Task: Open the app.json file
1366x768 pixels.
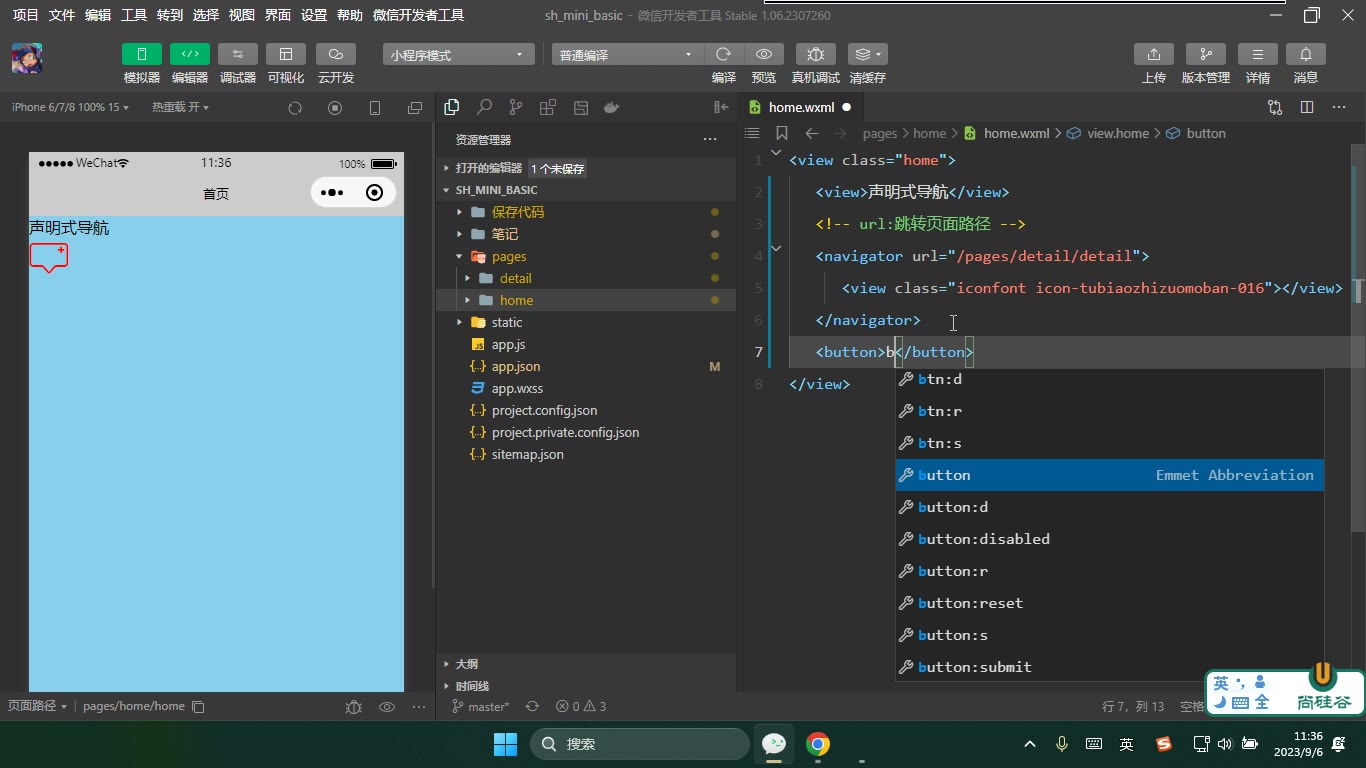Action: point(516,366)
